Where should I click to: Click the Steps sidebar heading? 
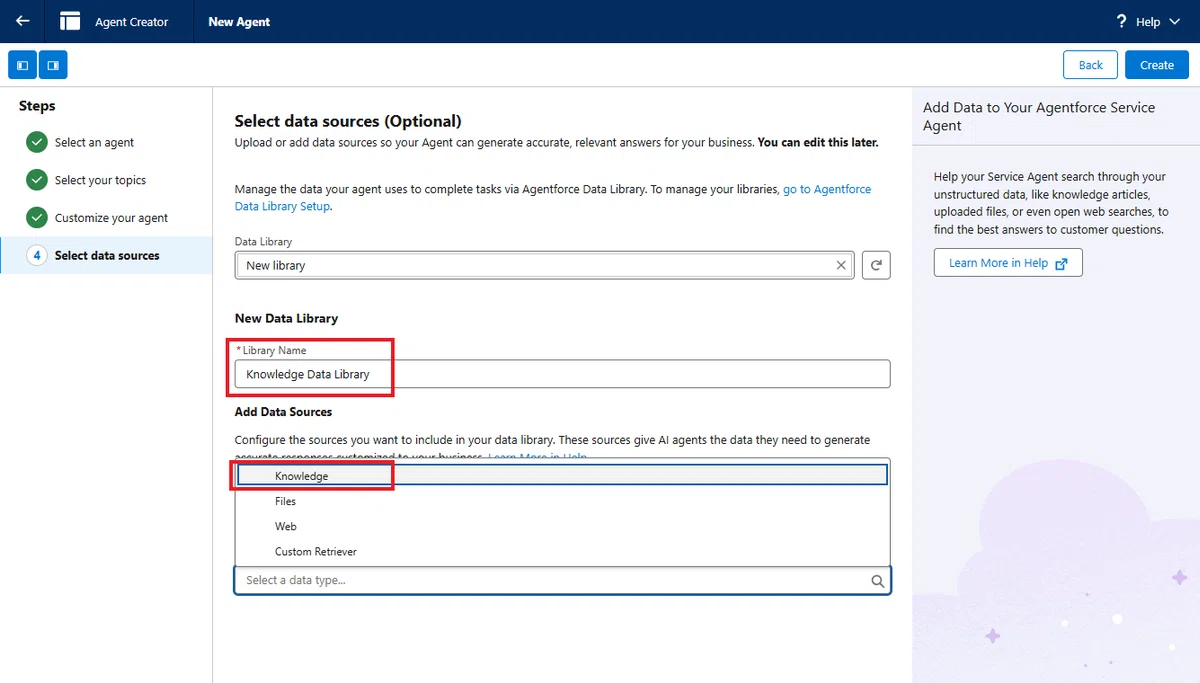coord(37,106)
